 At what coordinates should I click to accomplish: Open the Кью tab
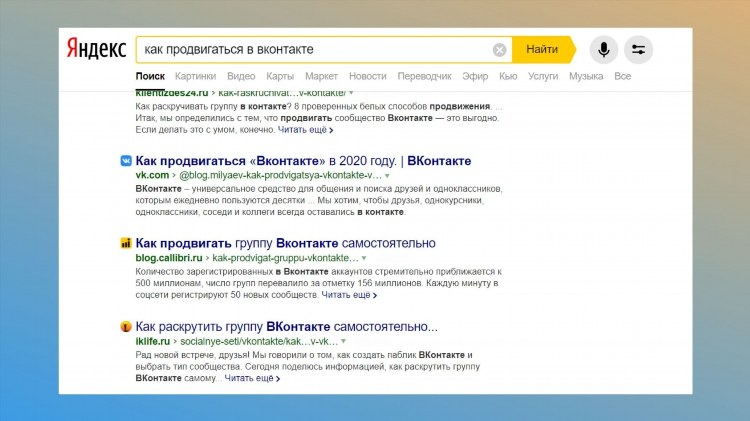coord(508,76)
